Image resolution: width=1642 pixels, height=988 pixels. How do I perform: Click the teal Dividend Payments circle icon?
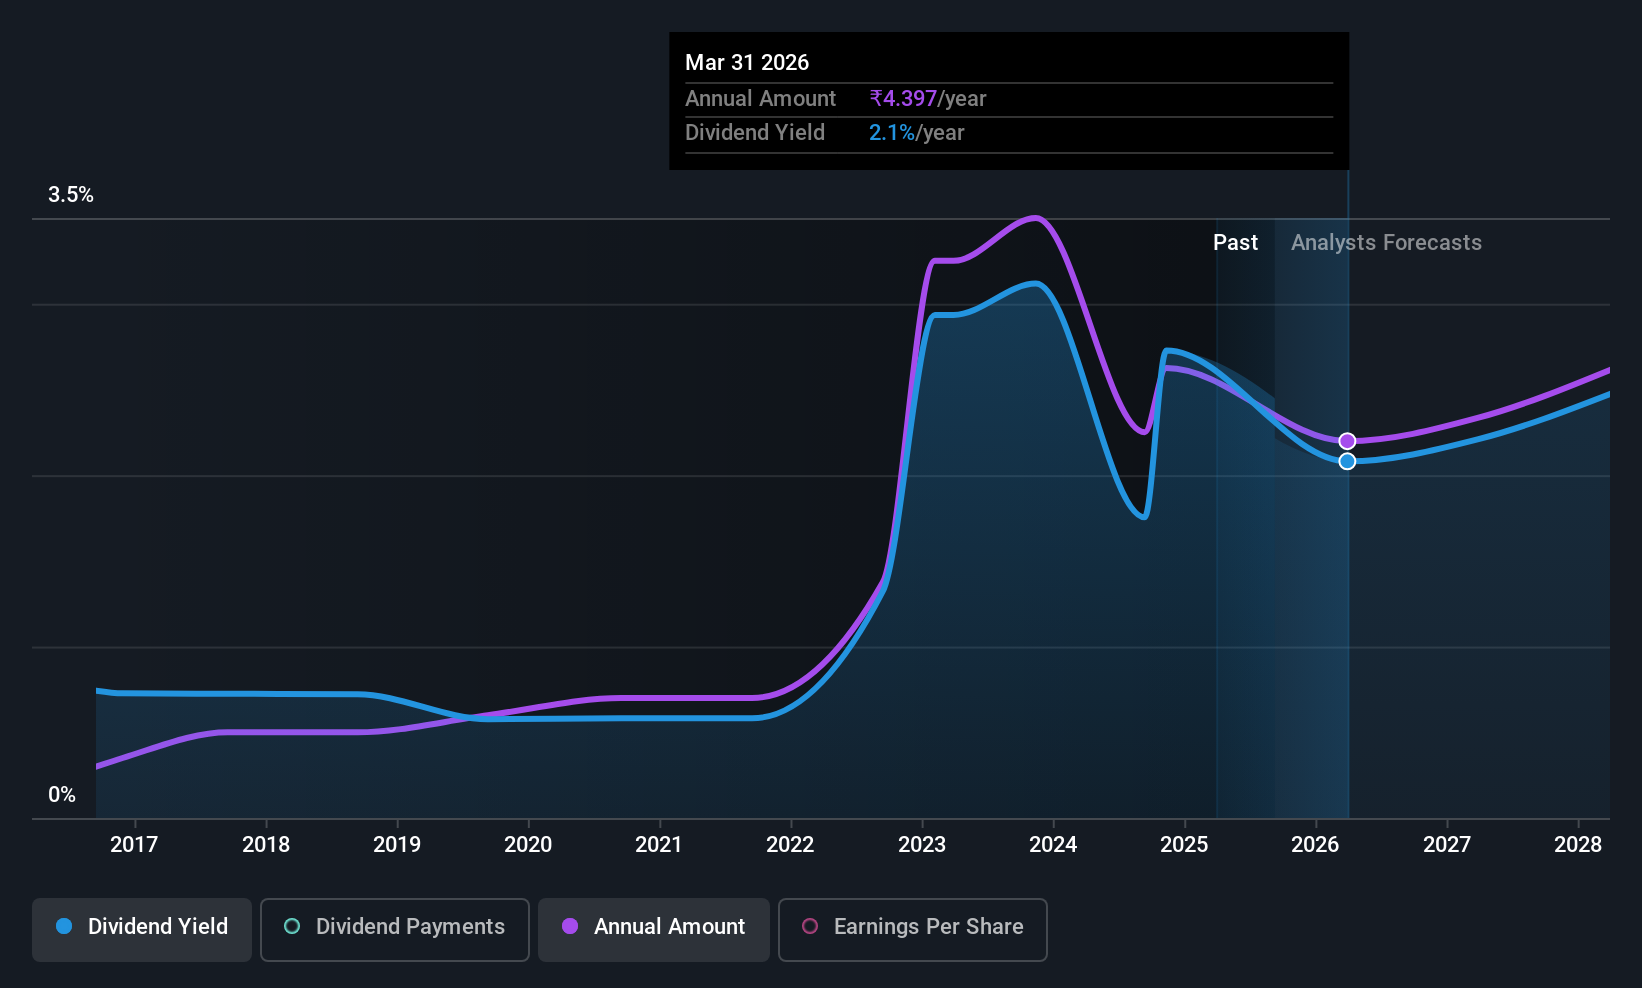tap(292, 926)
